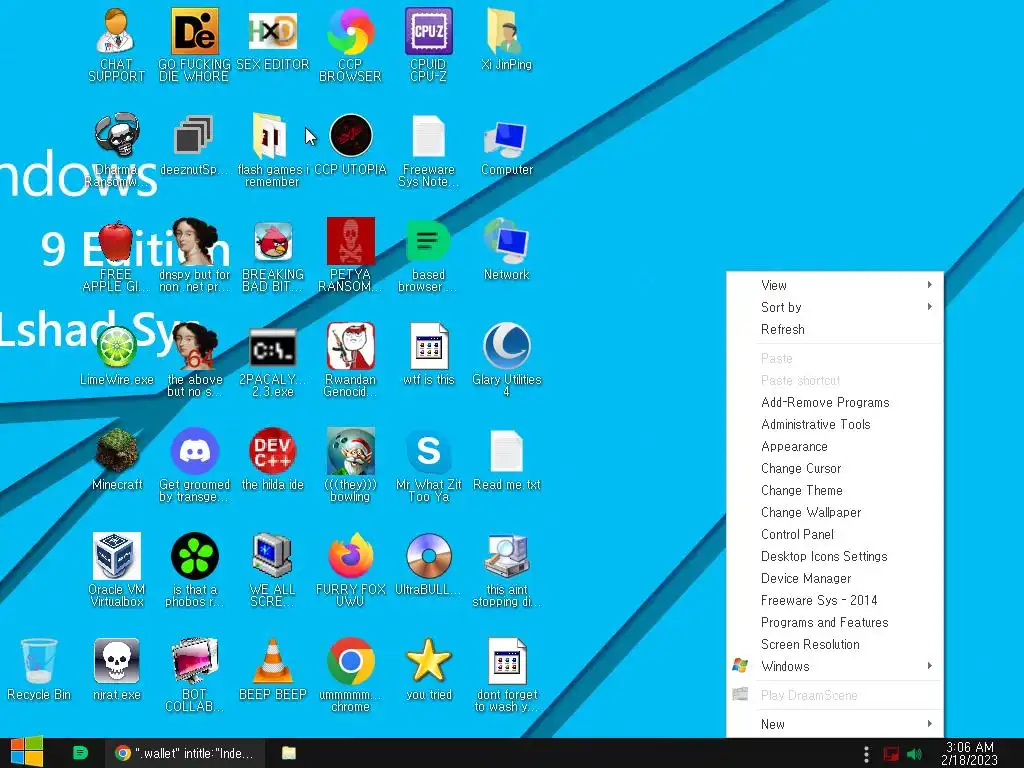Select Desktop Icons Settings entry

click(835, 557)
